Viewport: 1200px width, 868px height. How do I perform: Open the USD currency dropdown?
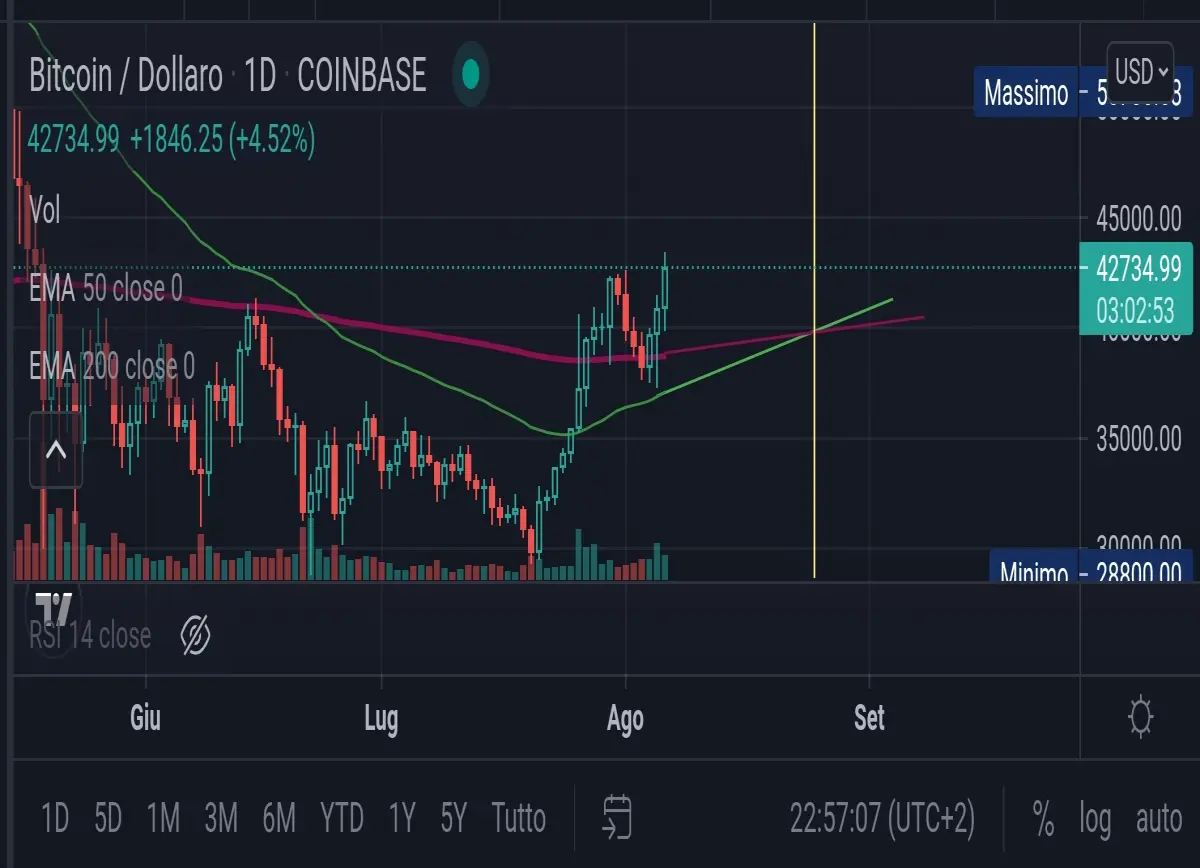click(x=1140, y=72)
